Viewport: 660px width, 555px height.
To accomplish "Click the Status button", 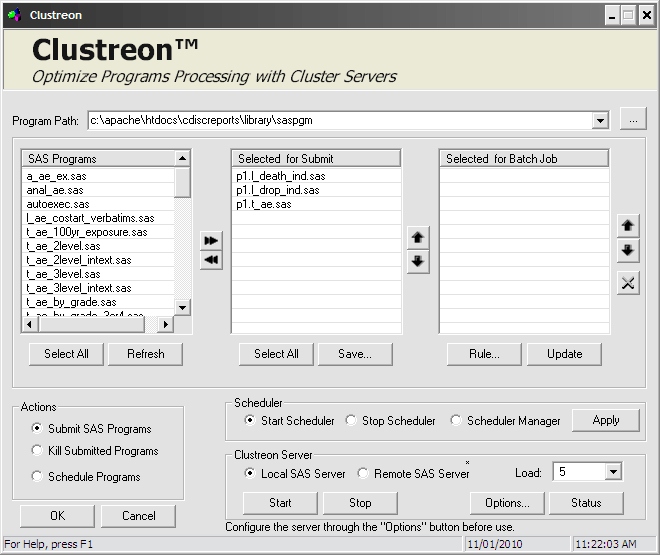I will [586, 503].
